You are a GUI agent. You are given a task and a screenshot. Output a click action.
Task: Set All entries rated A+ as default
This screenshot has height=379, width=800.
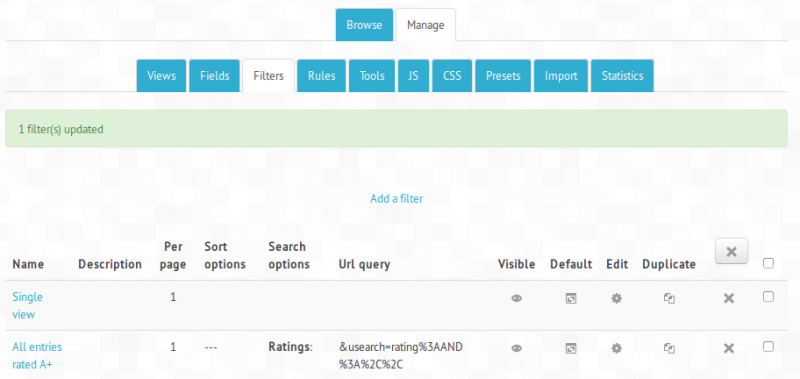coord(570,348)
